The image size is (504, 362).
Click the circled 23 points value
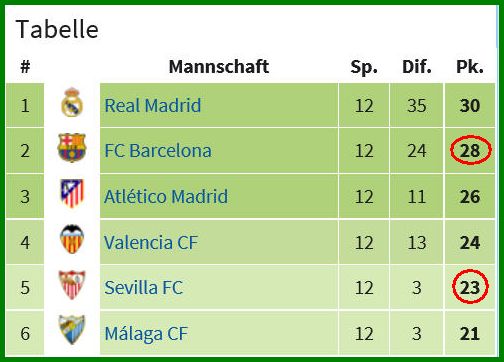pyautogui.click(x=470, y=287)
